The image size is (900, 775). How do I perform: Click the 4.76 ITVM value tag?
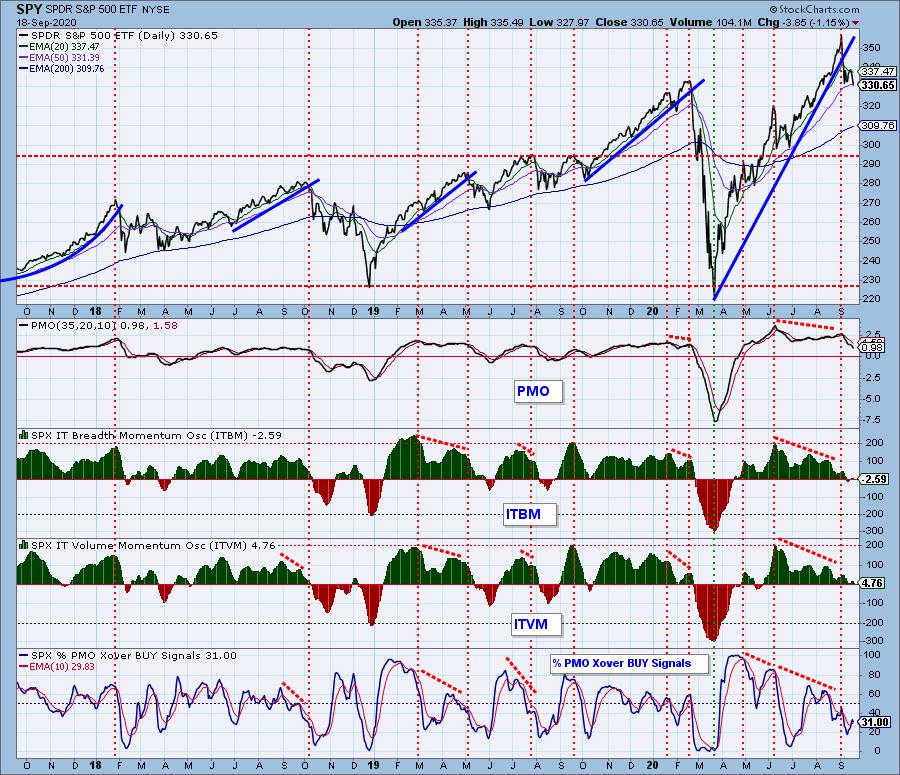click(x=873, y=583)
